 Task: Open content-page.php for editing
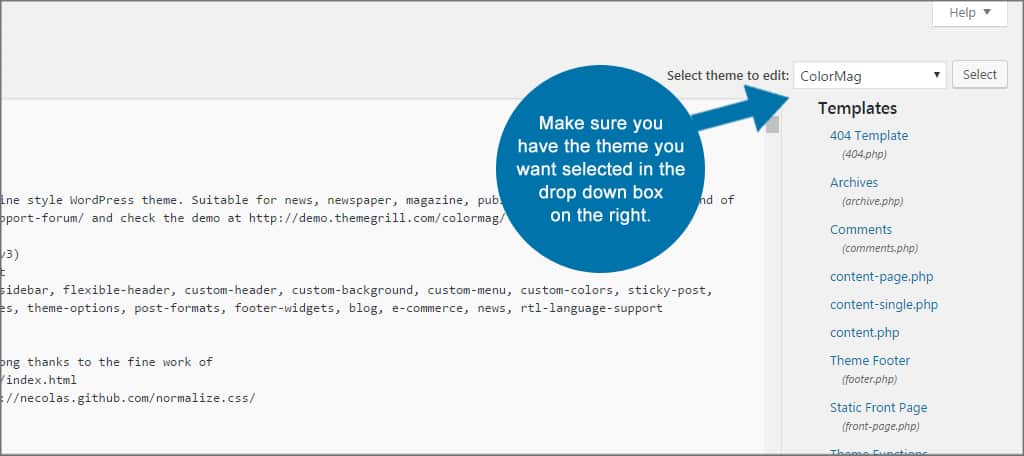(881, 276)
